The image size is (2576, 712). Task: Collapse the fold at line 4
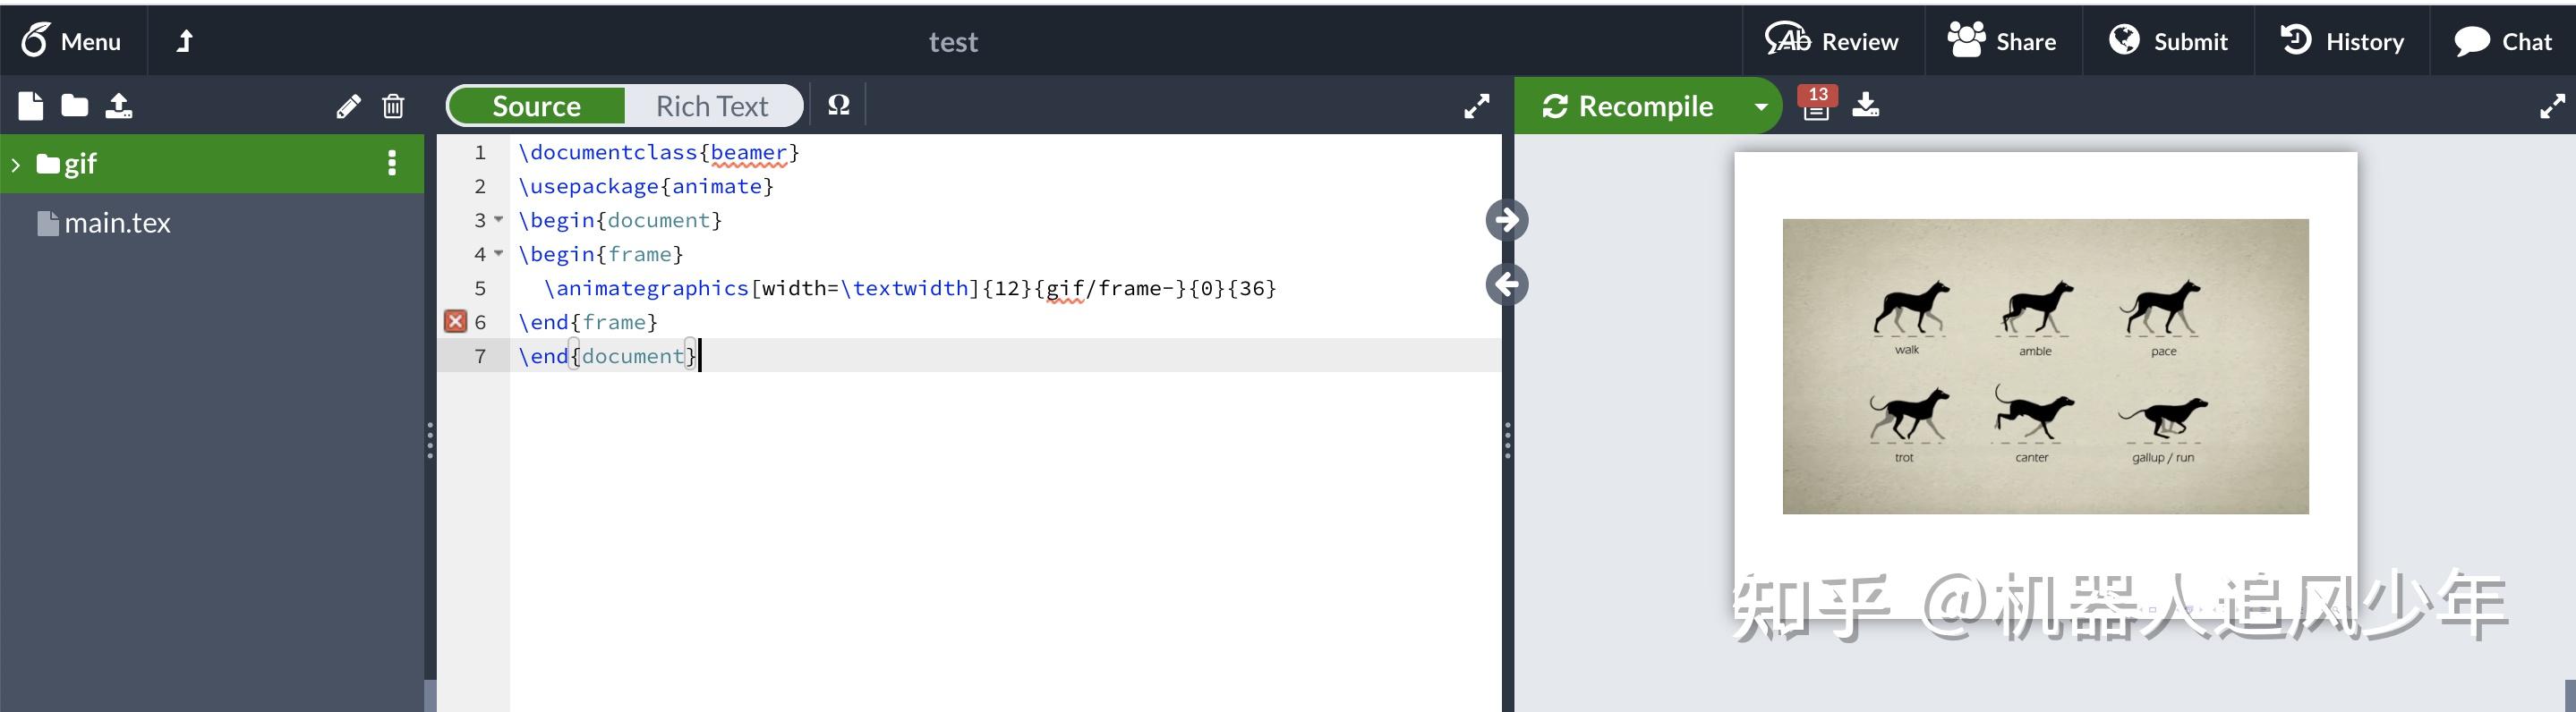[x=499, y=253]
